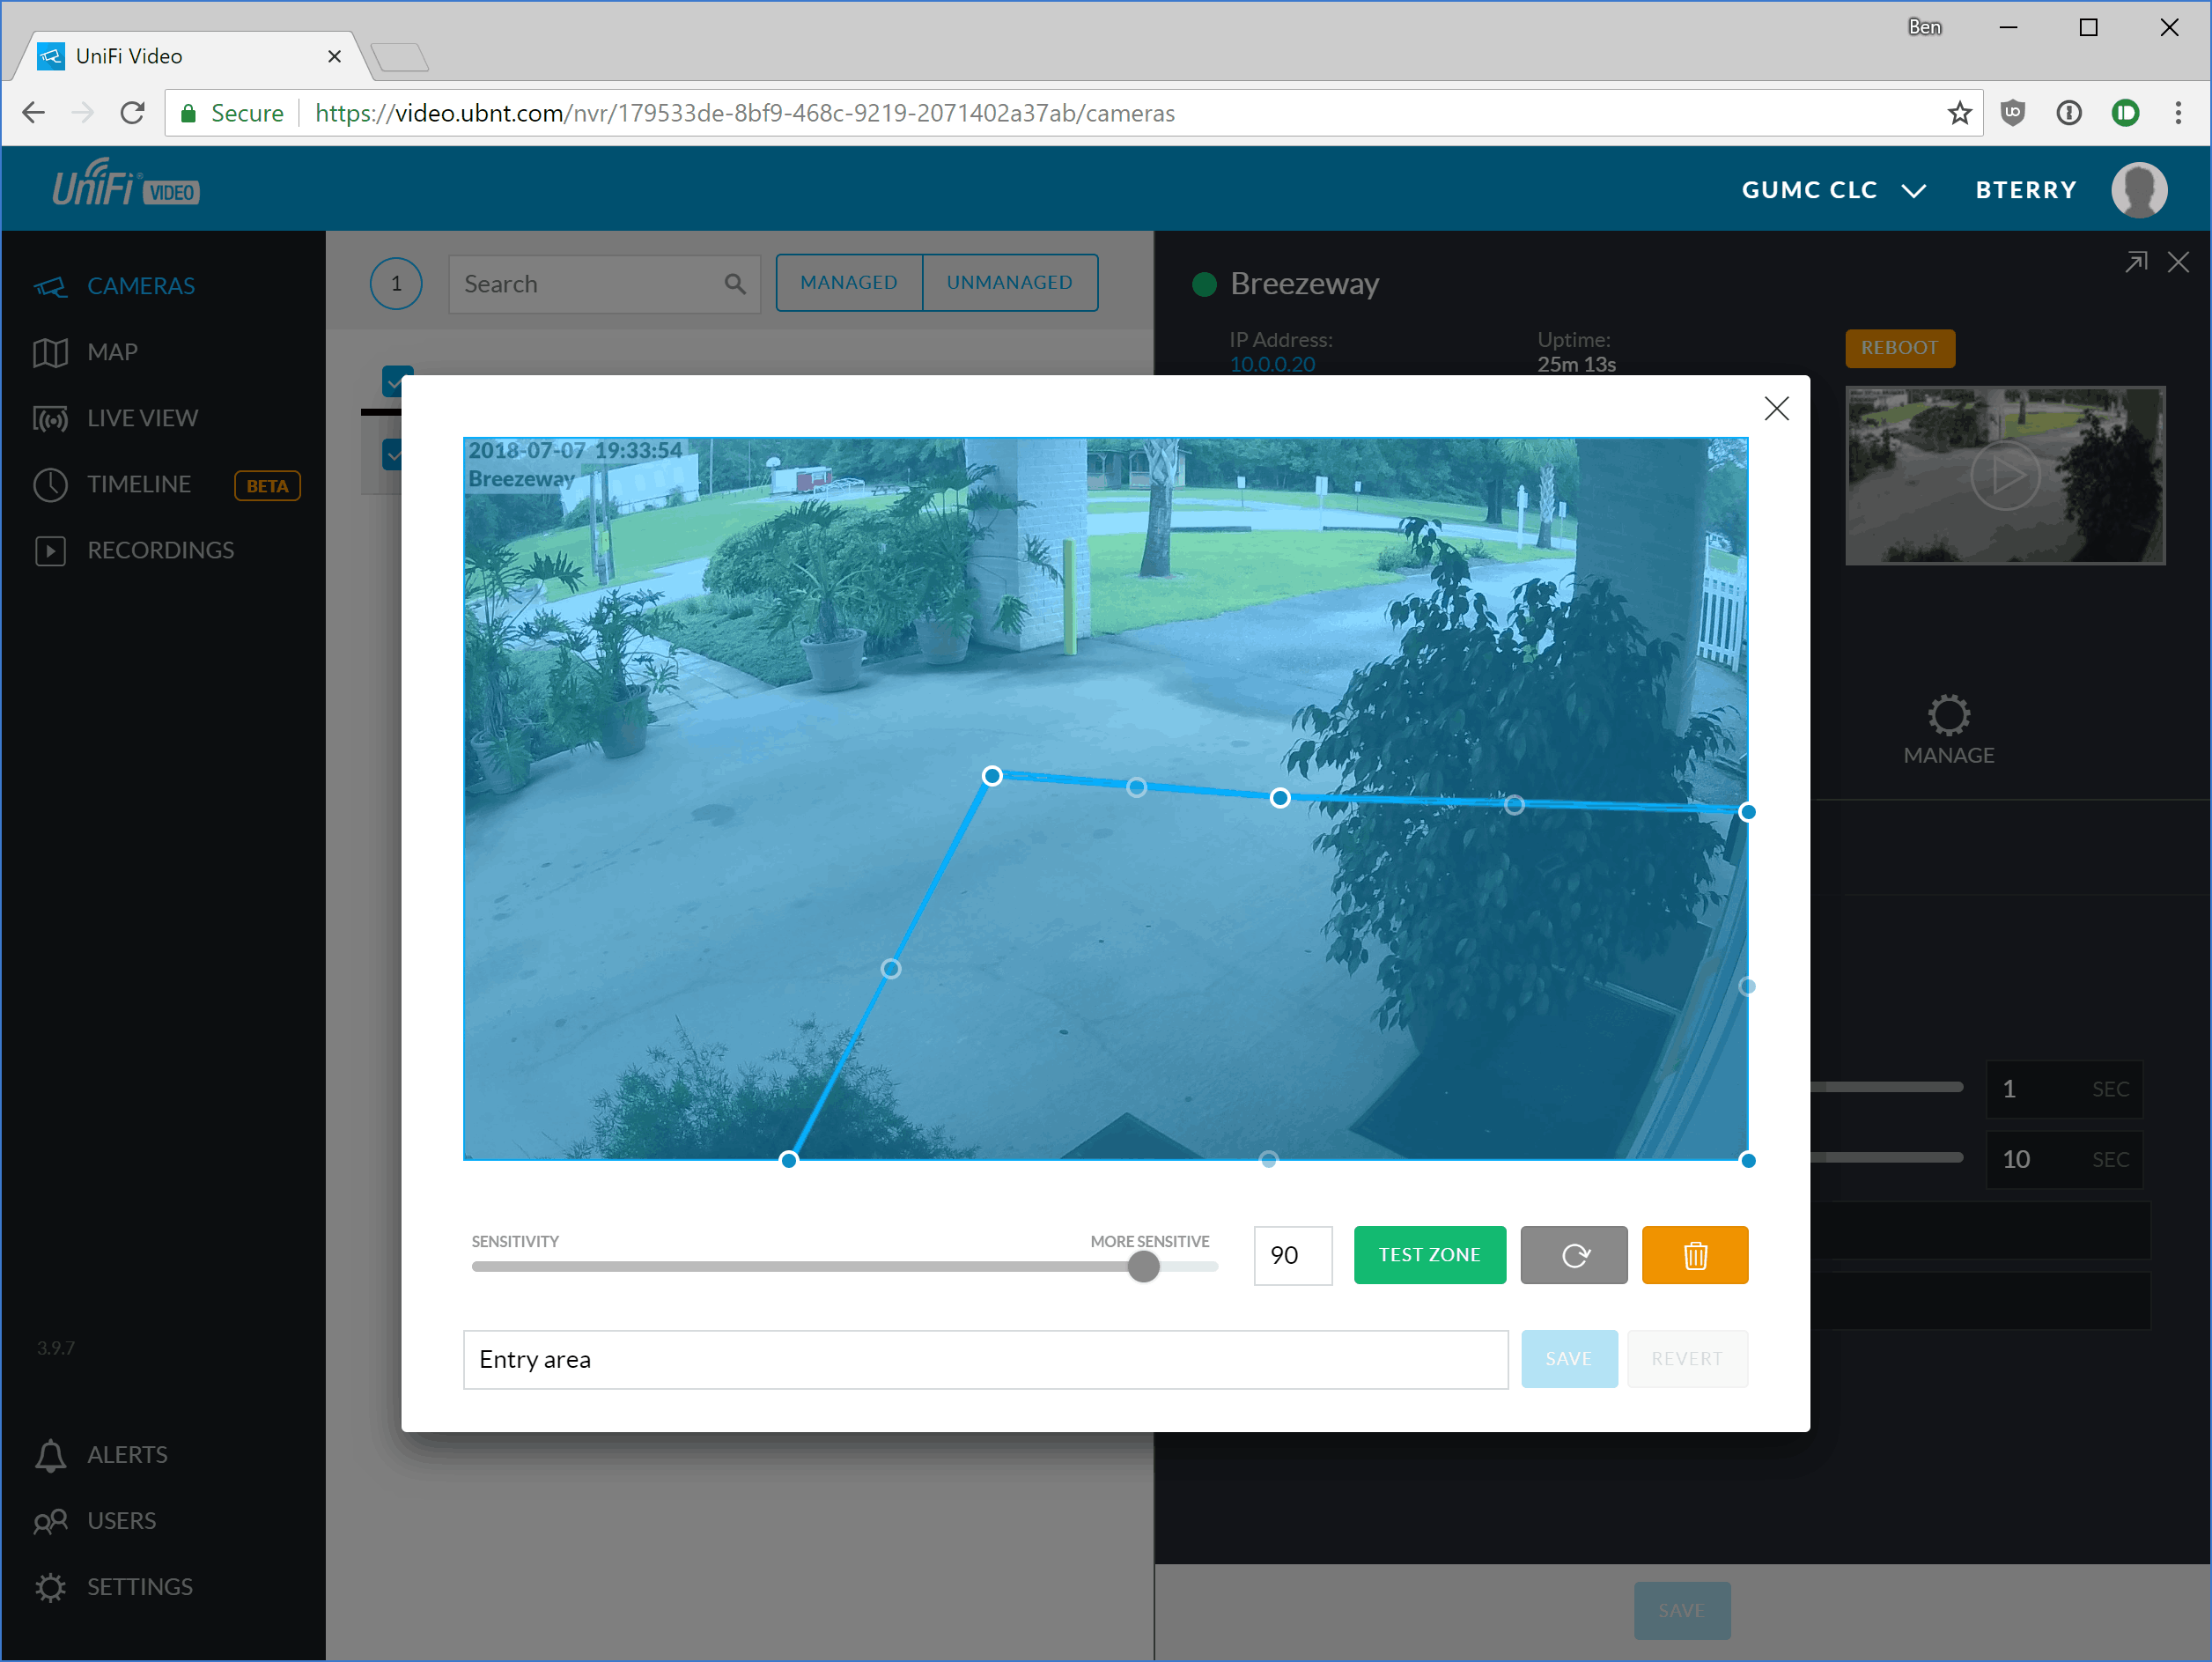Select the bottom-right zone corner handle
The height and width of the screenshot is (1662, 2212).
(x=1748, y=1160)
